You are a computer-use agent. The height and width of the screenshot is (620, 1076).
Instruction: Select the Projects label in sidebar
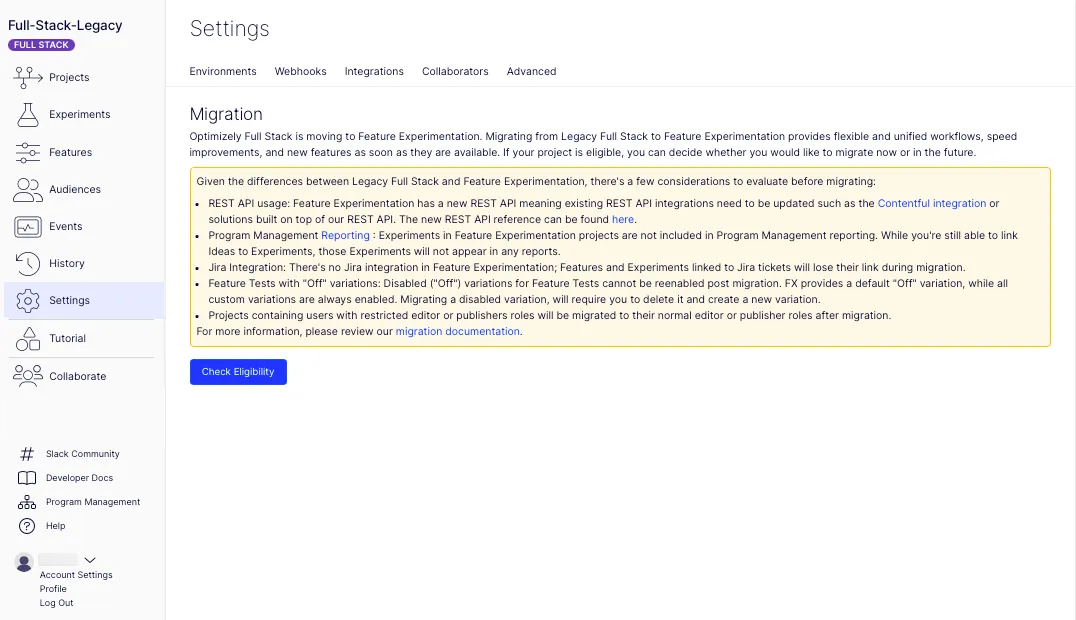click(69, 78)
